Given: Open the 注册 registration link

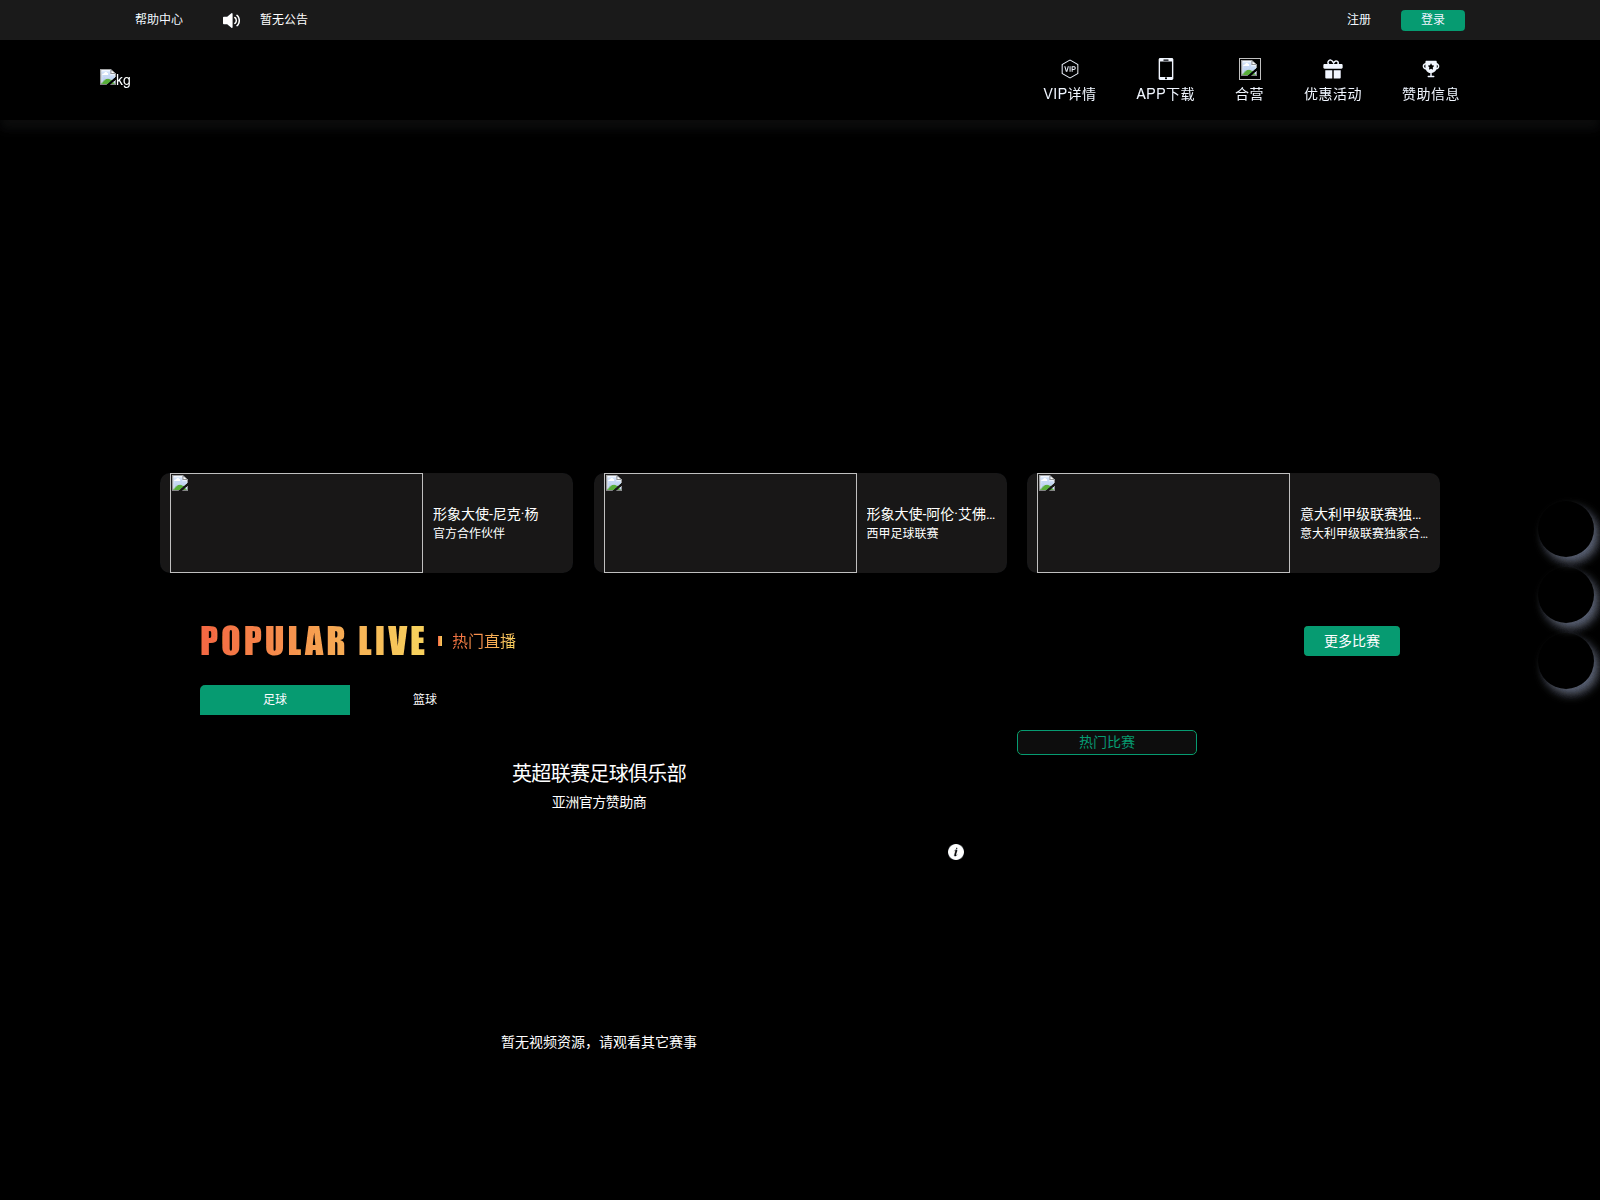Looking at the screenshot, I should 1359,19.
